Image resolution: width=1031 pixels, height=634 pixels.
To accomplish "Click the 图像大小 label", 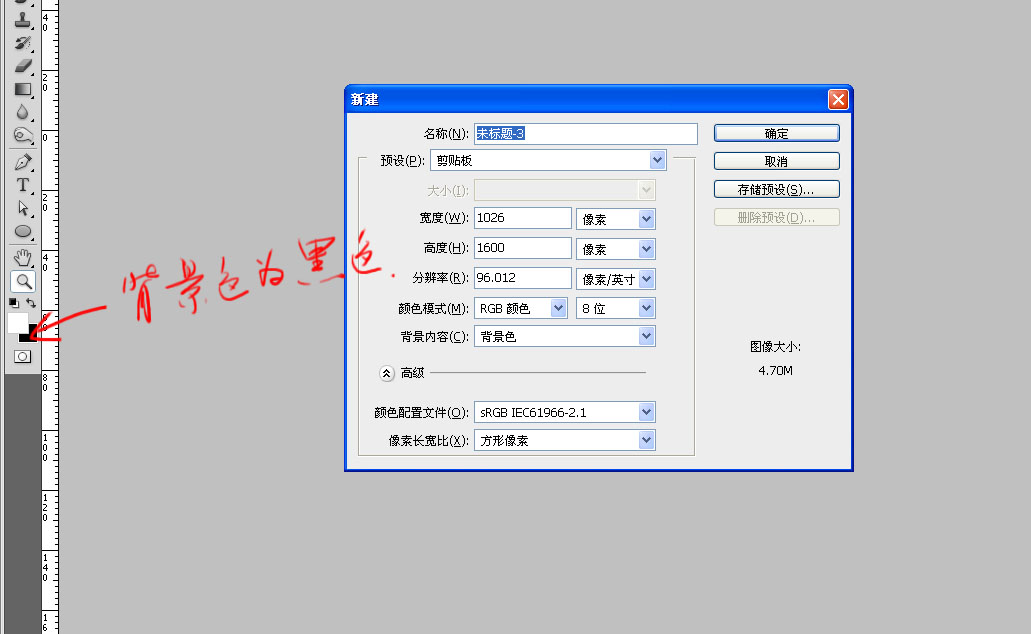I will 776,347.
